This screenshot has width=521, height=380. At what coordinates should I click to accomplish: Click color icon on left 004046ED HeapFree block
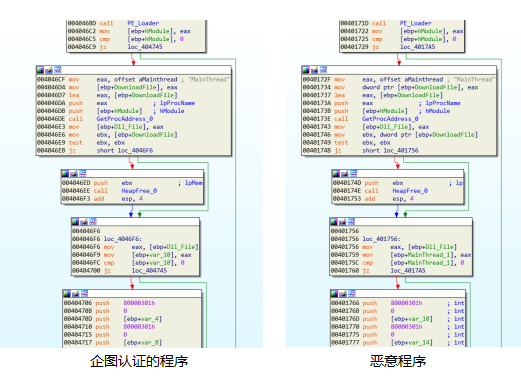(x=65, y=174)
